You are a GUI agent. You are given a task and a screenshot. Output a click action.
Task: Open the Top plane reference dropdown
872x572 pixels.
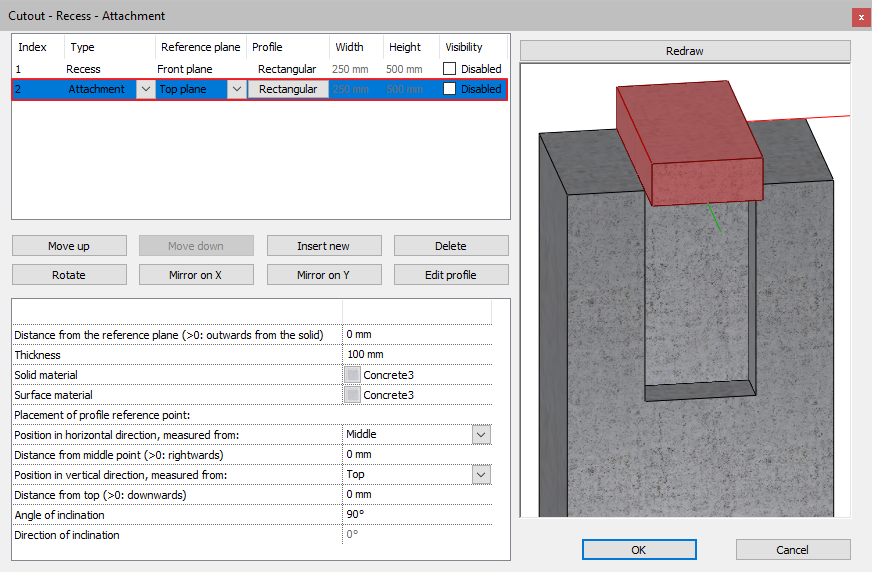click(236, 89)
